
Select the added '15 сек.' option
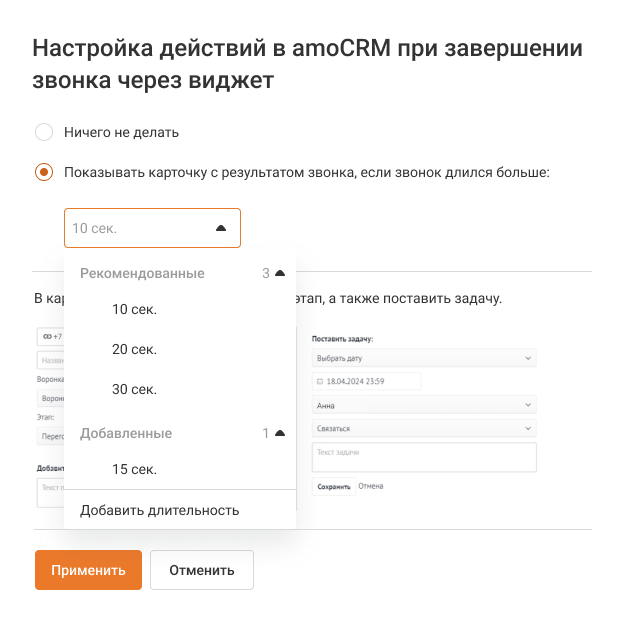[134, 469]
